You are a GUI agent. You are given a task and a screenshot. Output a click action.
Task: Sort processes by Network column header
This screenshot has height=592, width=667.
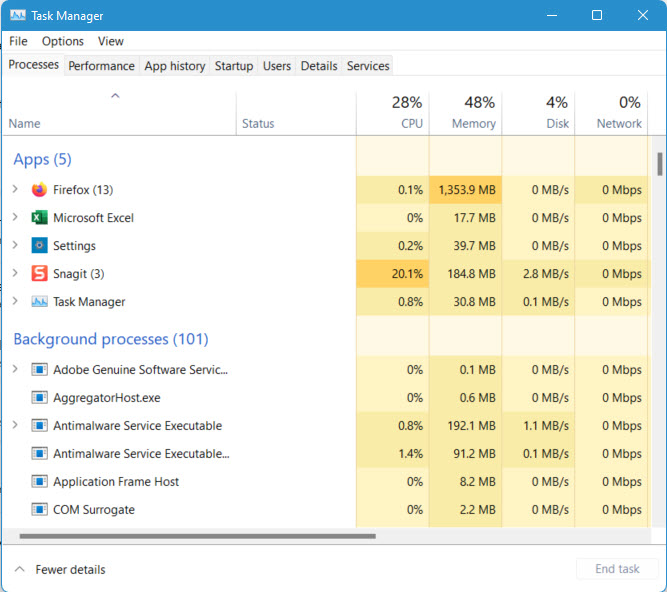point(611,113)
